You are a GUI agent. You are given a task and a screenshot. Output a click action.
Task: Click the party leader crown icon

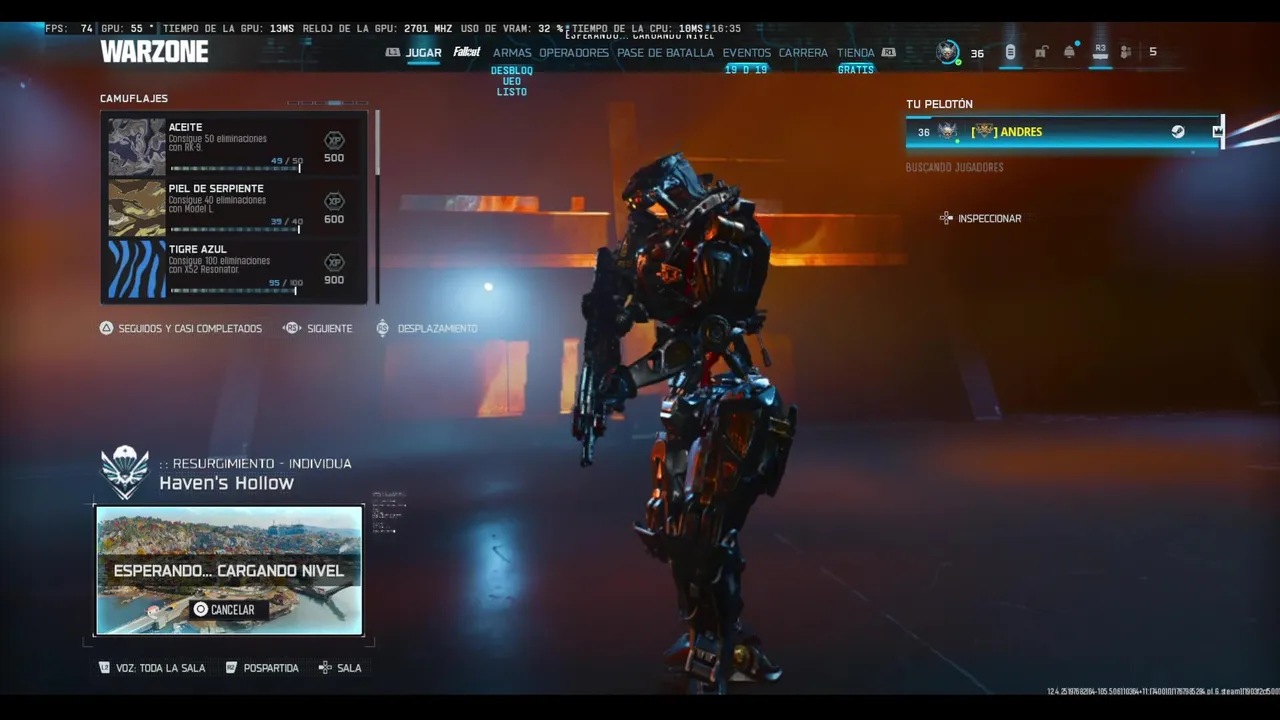tap(1217, 132)
